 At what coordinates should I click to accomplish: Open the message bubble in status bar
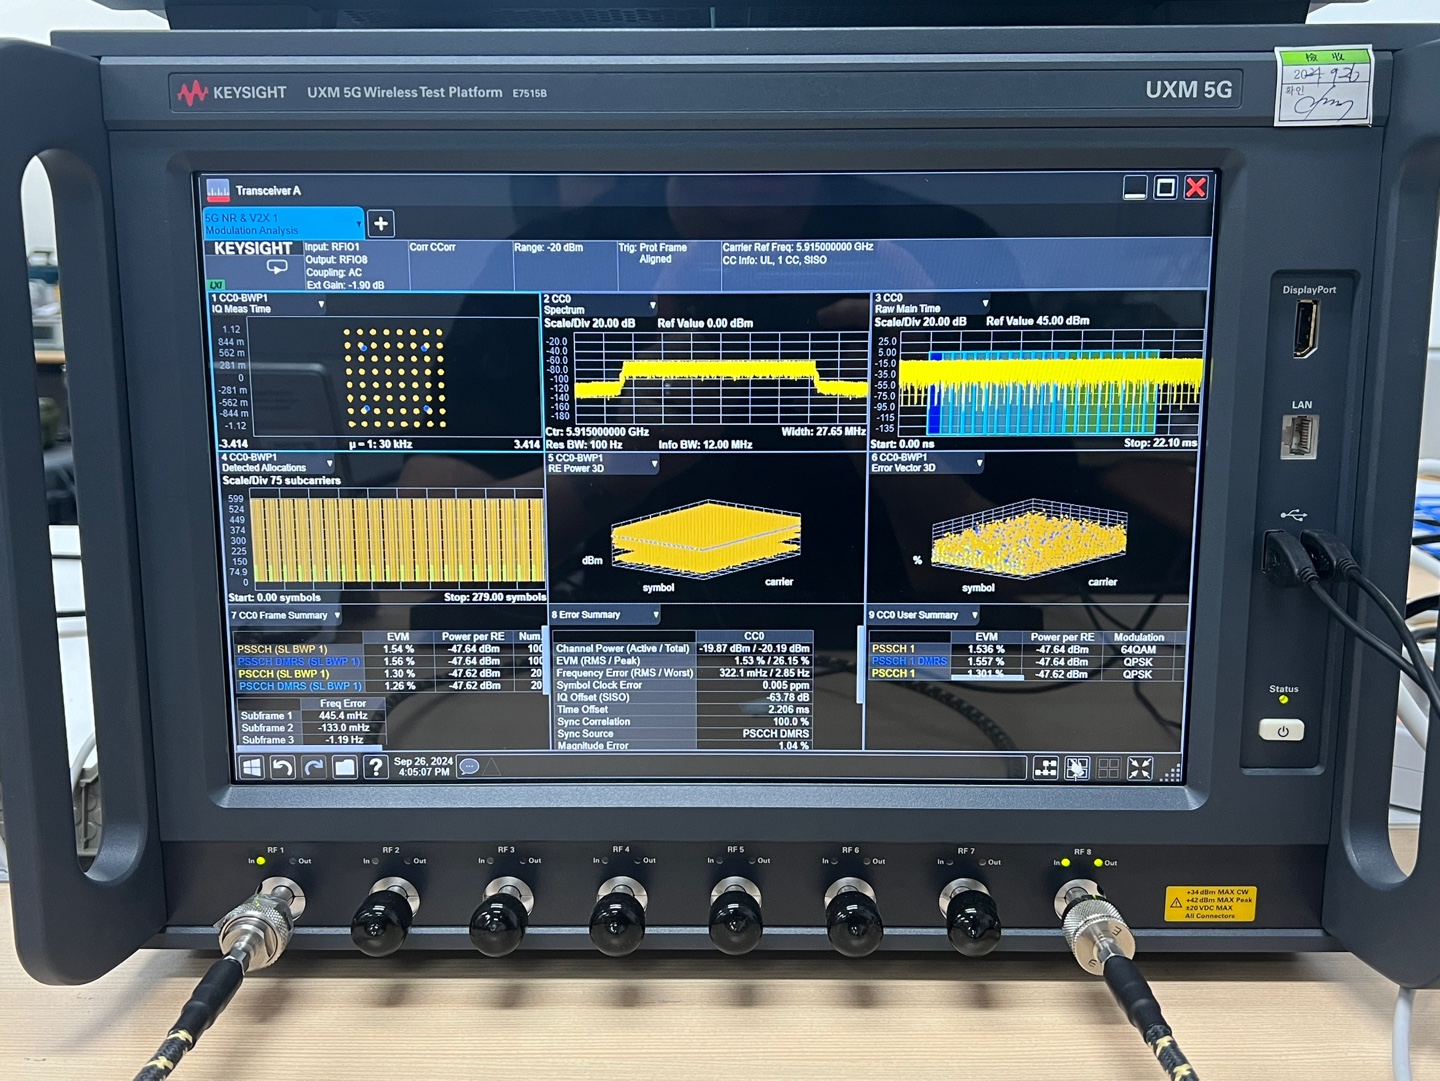(468, 767)
